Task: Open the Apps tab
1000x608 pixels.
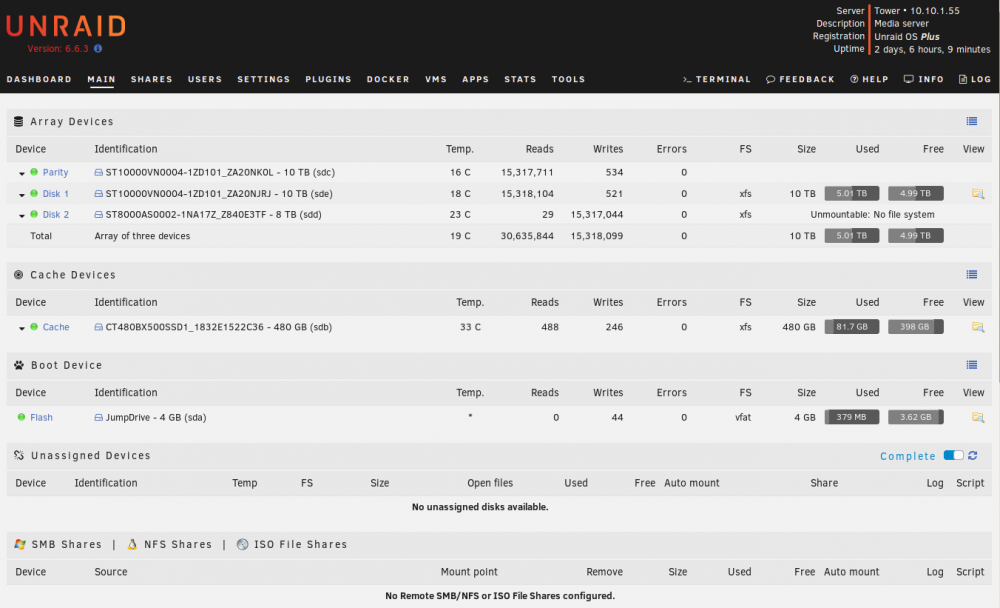Action: 475,79
